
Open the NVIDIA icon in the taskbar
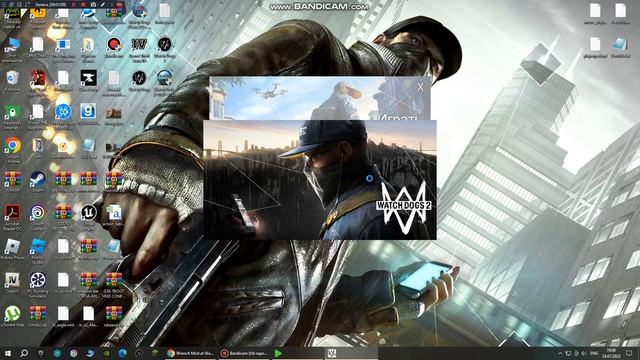(x=106, y=353)
